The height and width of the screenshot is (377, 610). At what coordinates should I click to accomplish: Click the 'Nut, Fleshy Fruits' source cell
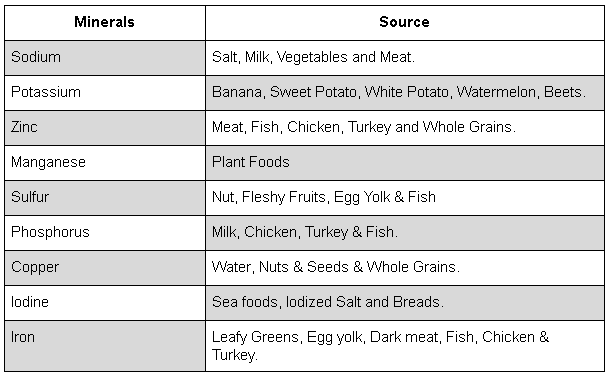pos(405,198)
